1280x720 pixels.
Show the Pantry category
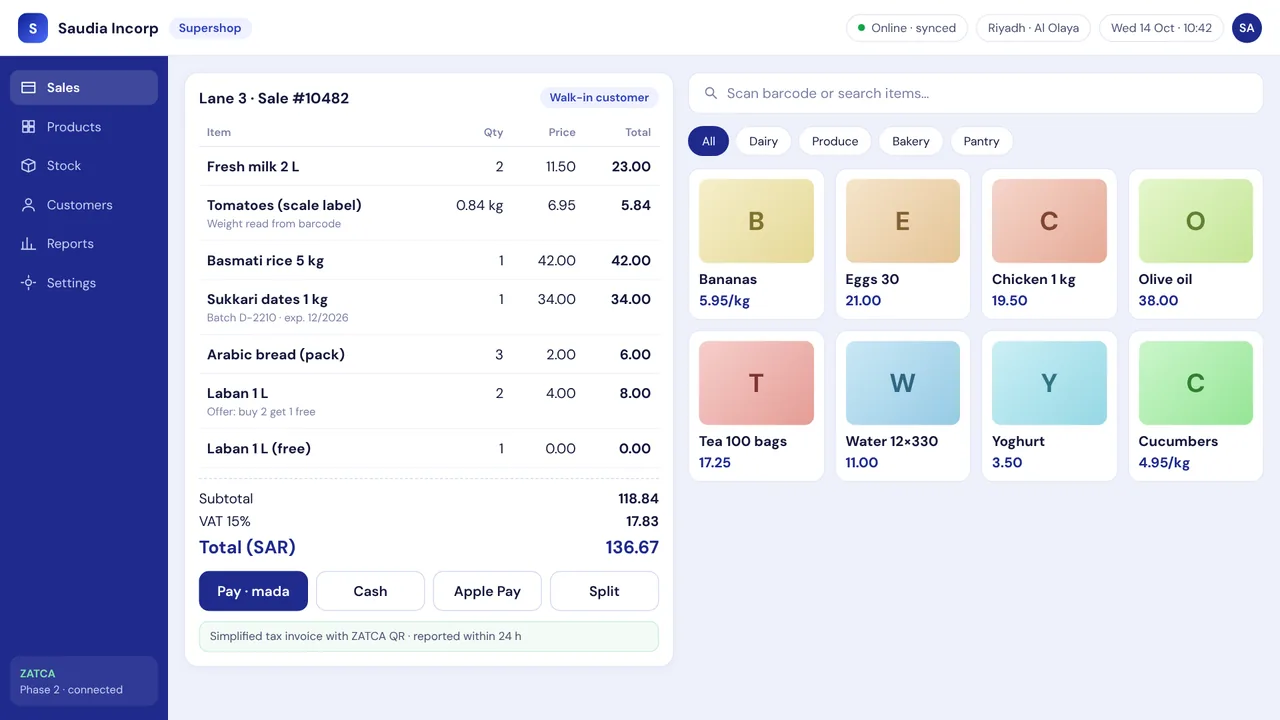click(981, 141)
